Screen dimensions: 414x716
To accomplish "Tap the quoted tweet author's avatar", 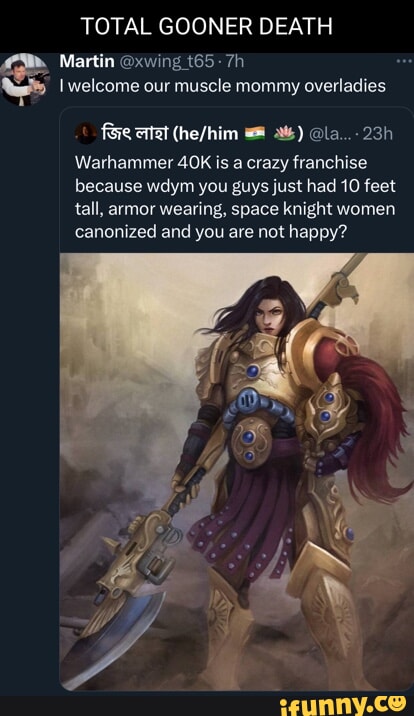I will 85,133.
